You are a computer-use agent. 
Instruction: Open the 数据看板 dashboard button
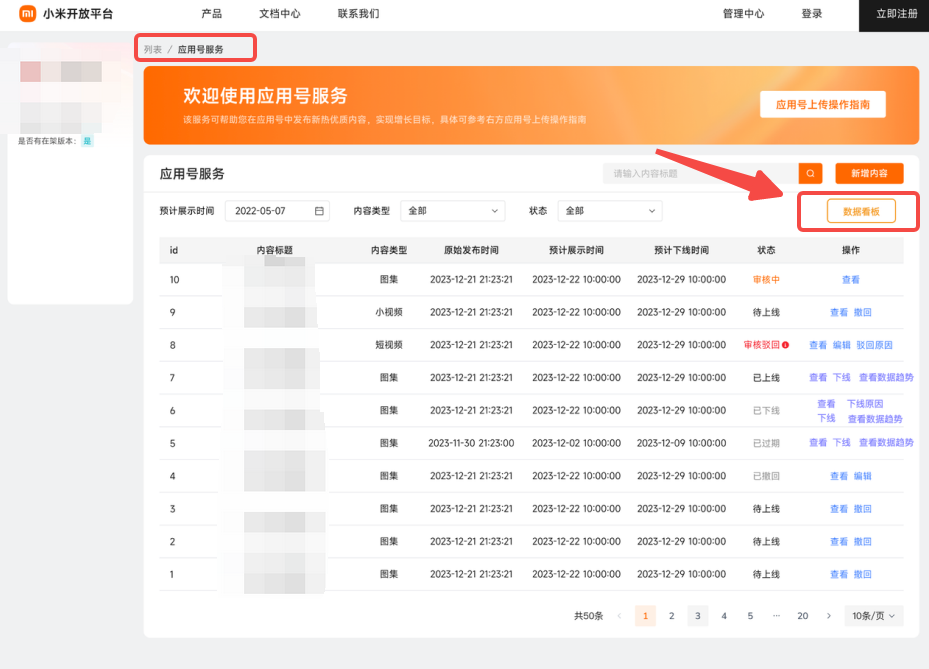click(x=861, y=212)
